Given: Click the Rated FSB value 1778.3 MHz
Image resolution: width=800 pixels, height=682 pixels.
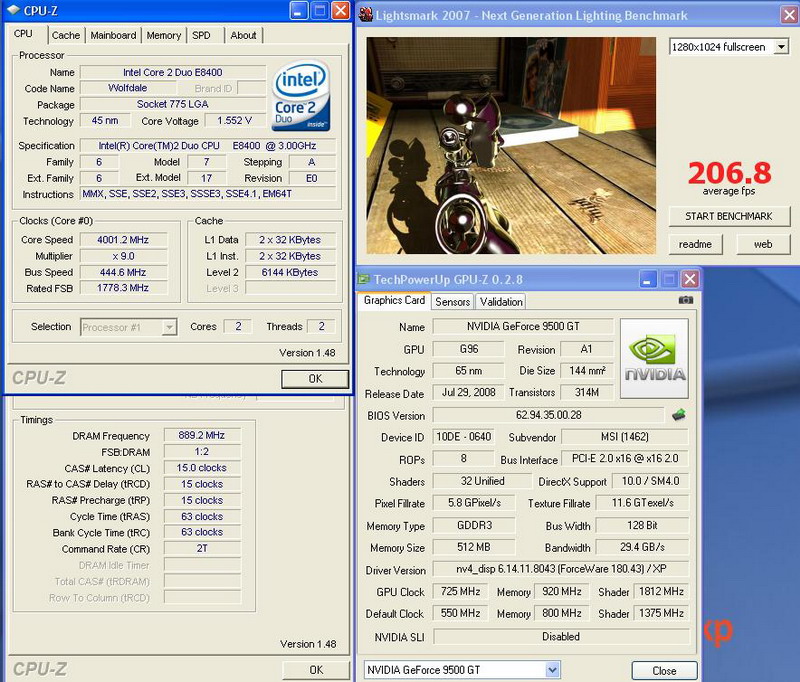Looking at the screenshot, I should (123, 288).
